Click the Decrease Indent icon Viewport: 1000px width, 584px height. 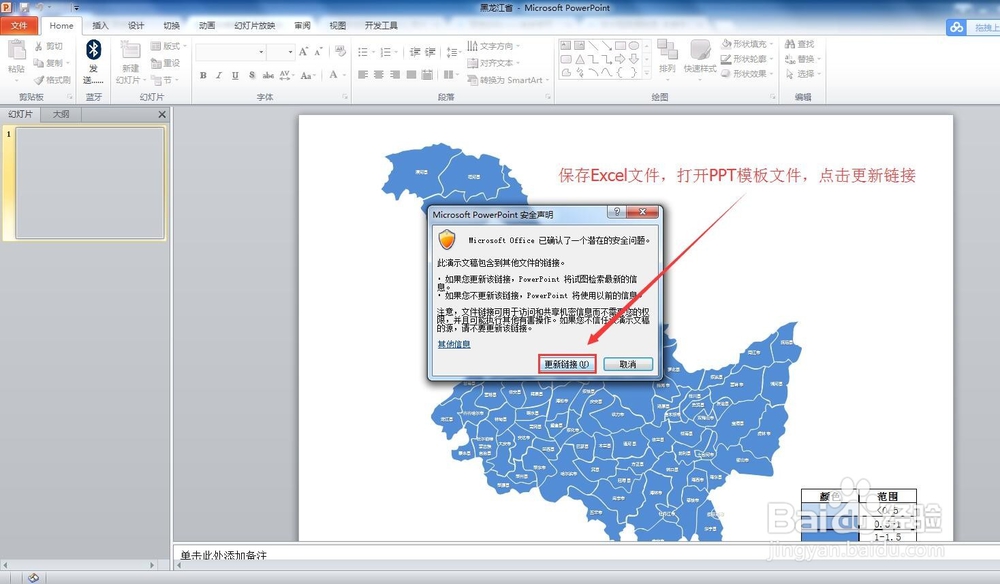tap(415, 52)
